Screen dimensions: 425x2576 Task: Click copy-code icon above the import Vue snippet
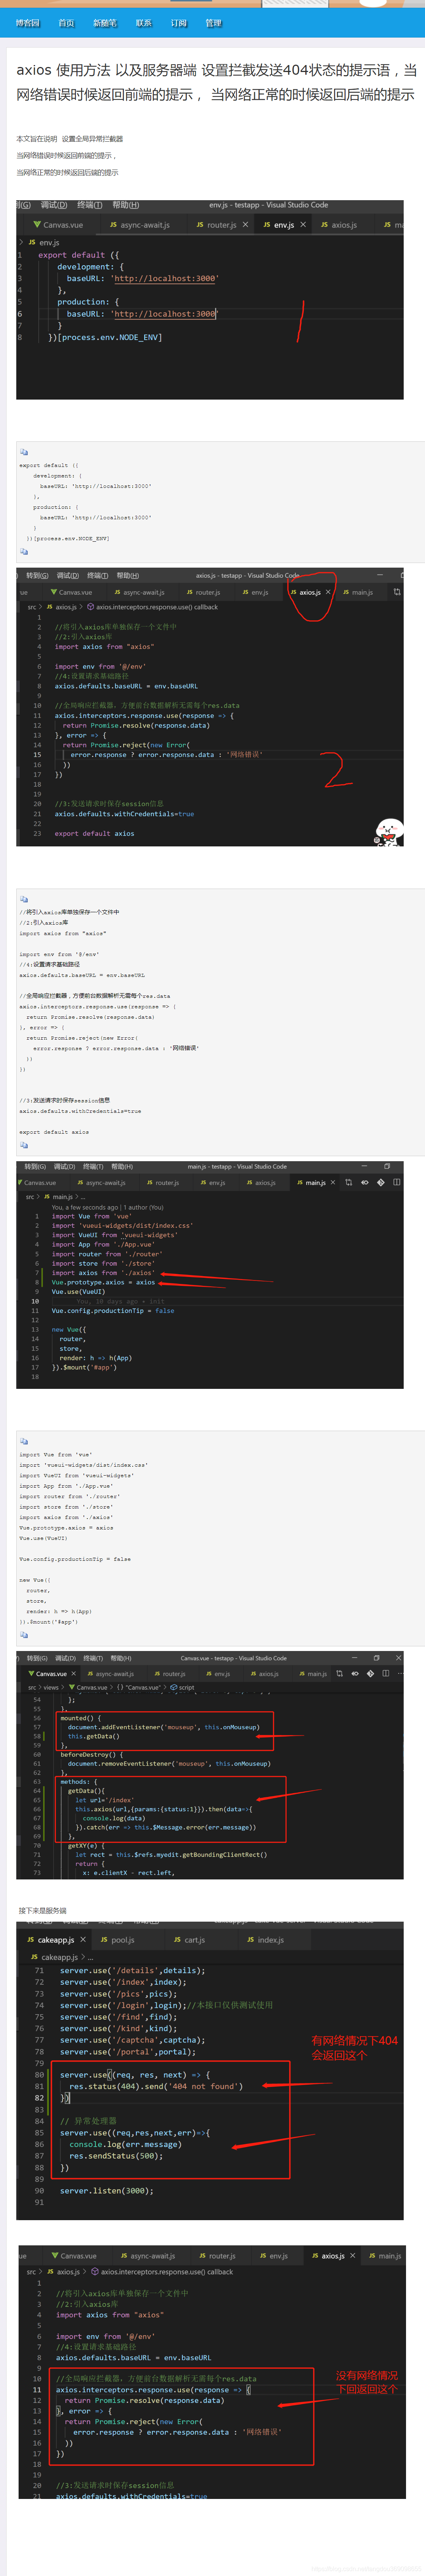(24, 1442)
